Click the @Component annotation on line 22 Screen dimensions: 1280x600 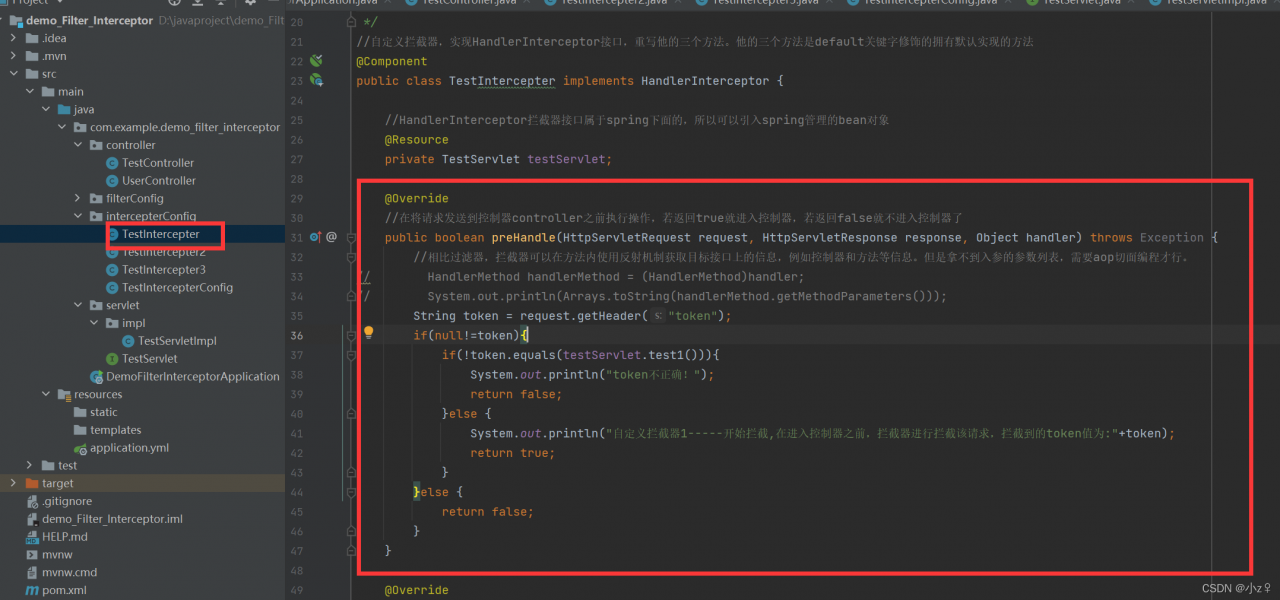click(391, 61)
